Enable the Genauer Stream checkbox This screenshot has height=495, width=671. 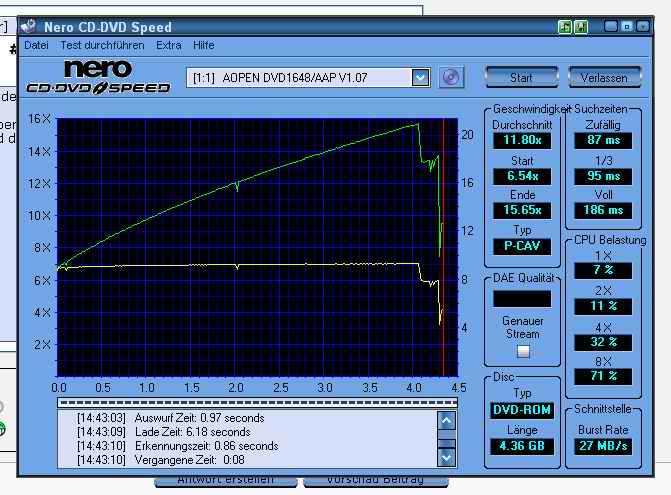(523, 352)
